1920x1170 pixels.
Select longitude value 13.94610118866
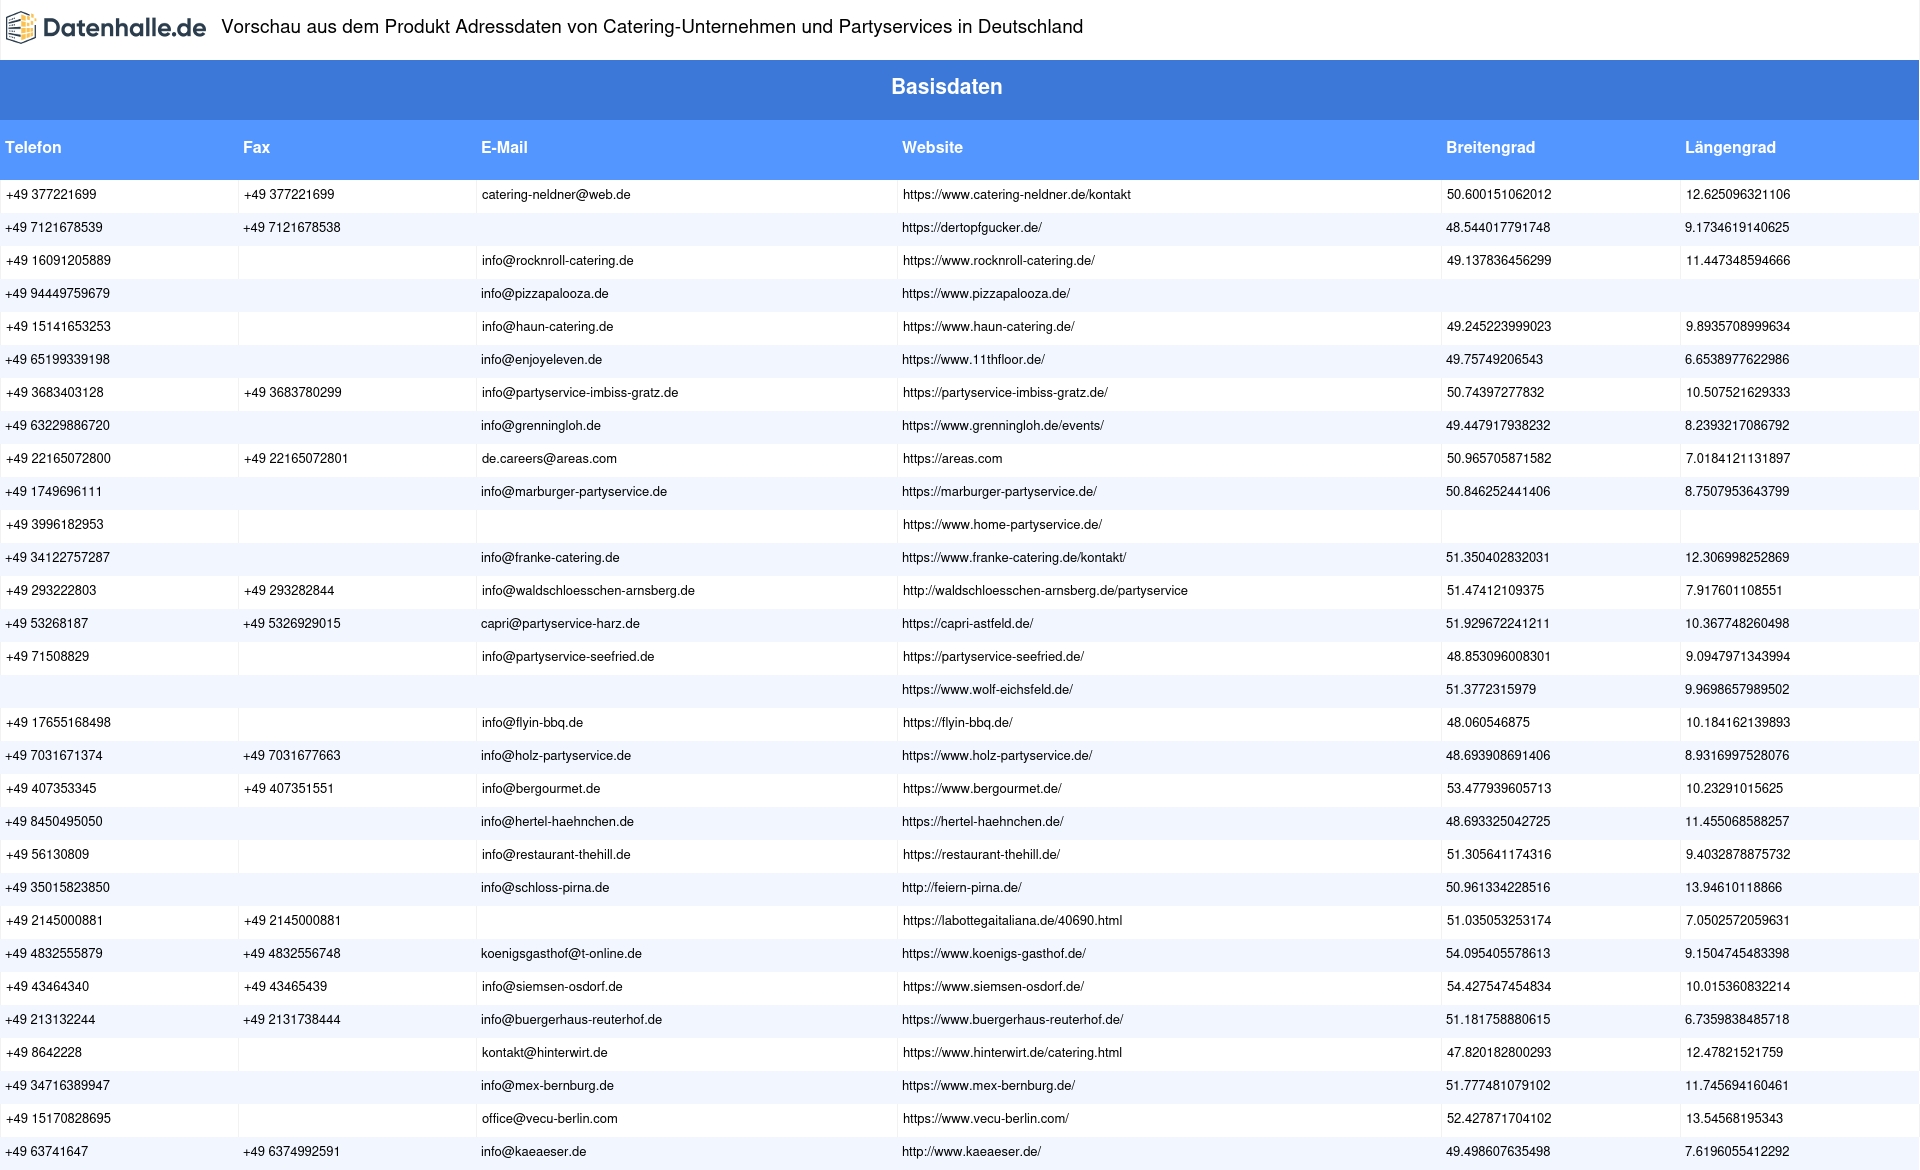coord(1734,888)
